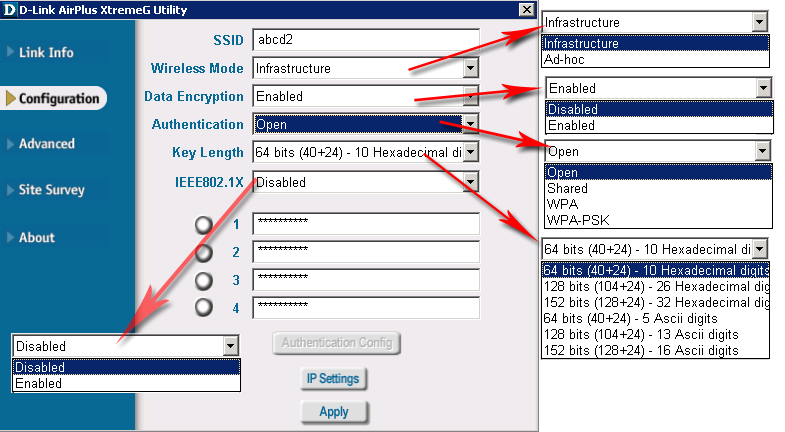Click arrow of expanded Key Length combo at right
This screenshot has width=785, height=432.
pyautogui.click(x=759, y=249)
